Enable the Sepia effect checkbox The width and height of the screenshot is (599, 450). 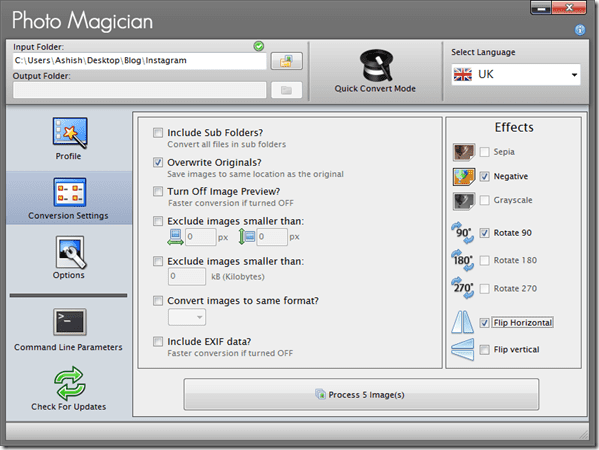[484, 152]
